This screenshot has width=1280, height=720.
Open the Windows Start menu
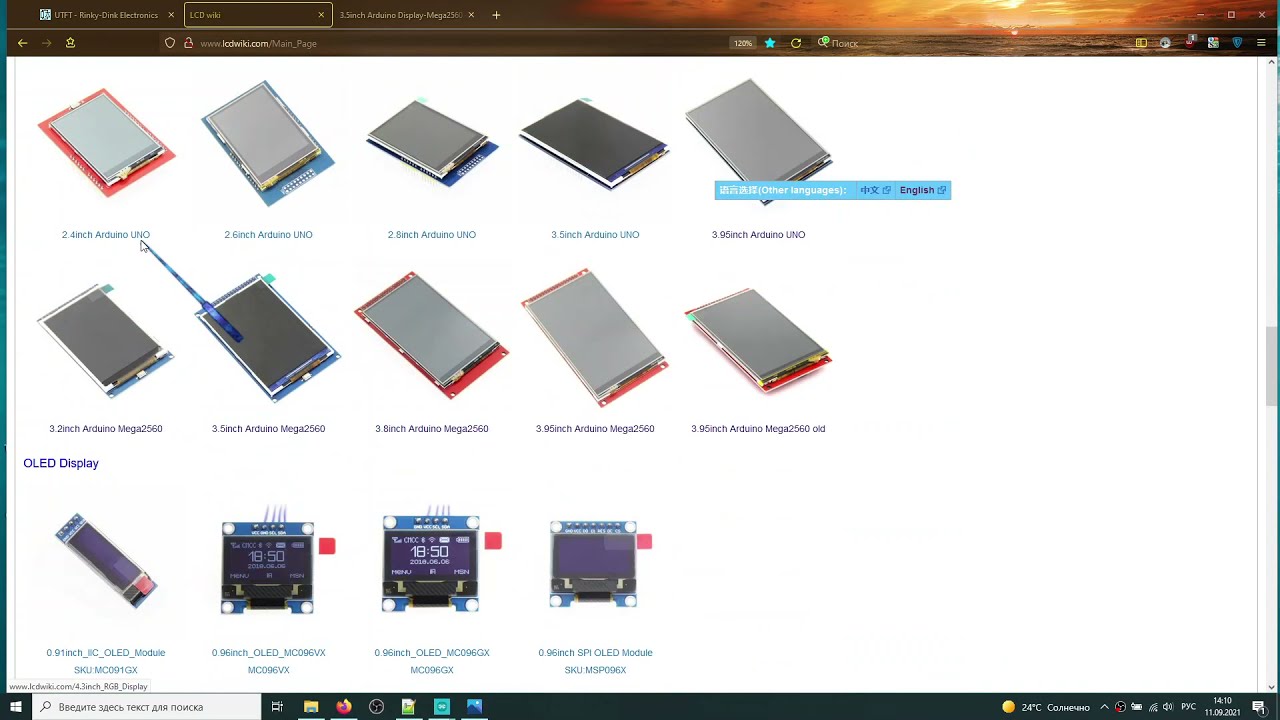tap(17, 707)
